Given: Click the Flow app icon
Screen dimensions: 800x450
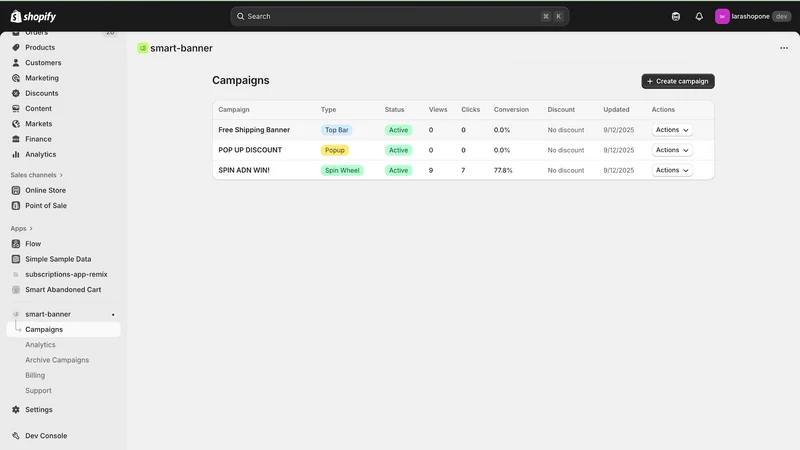Looking at the screenshot, I should coord(16,244).
